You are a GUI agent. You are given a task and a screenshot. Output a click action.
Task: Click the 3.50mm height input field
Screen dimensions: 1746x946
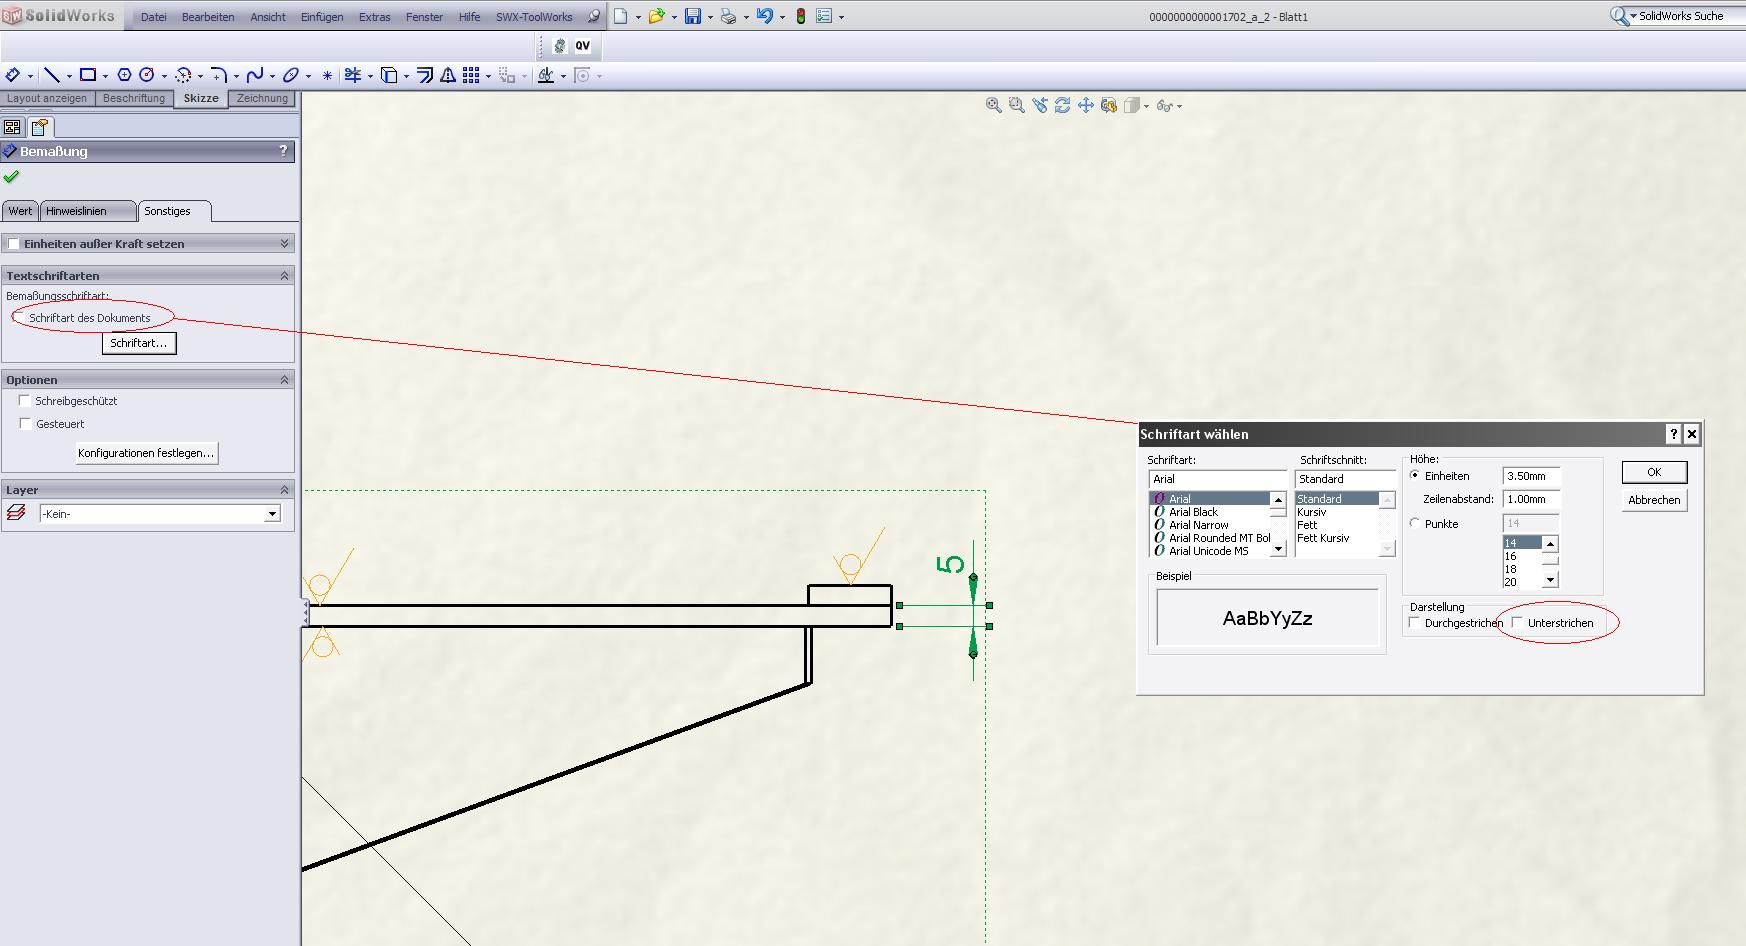click(x=1531, y=476)
